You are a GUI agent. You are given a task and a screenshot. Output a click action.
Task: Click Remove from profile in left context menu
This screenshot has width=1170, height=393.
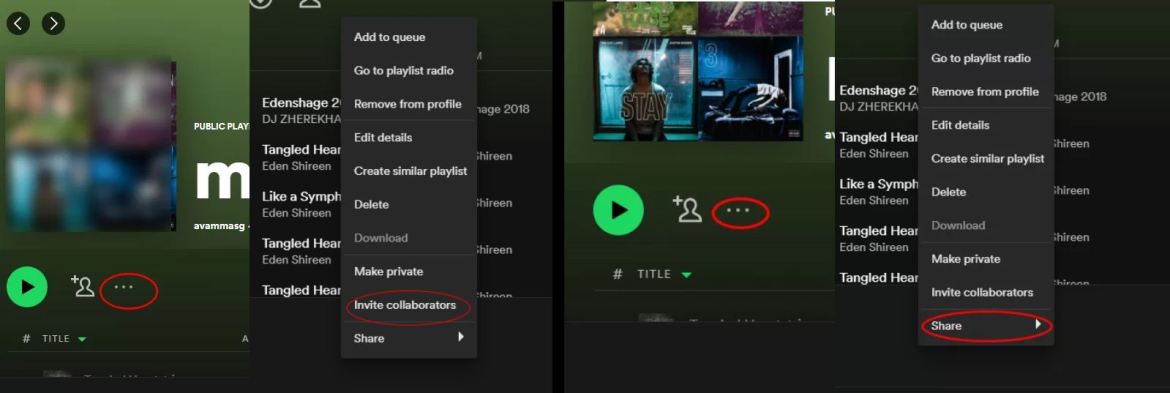(408, 104)
